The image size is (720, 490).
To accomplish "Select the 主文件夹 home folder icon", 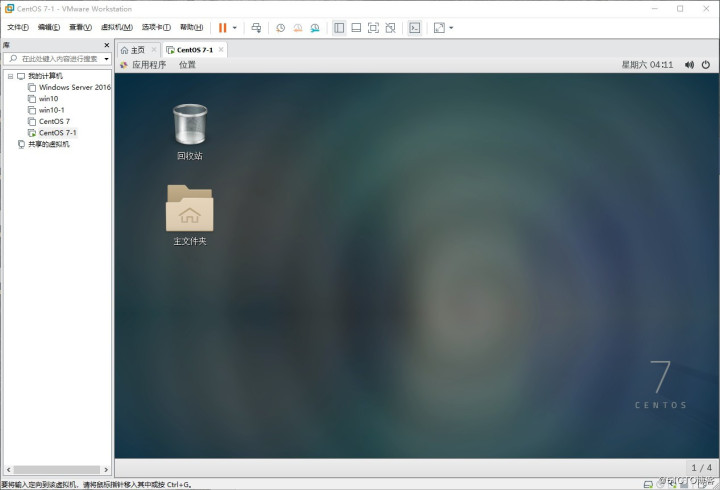I will tap(190, 215).
